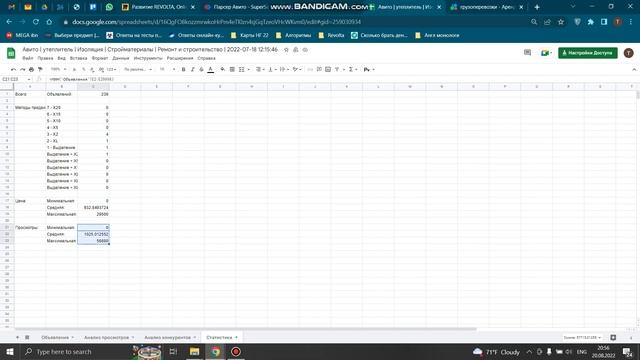Viewport: 640px width, 360px height.
Task: Open the Google Sheets home icon
Action: click(11, 53)
